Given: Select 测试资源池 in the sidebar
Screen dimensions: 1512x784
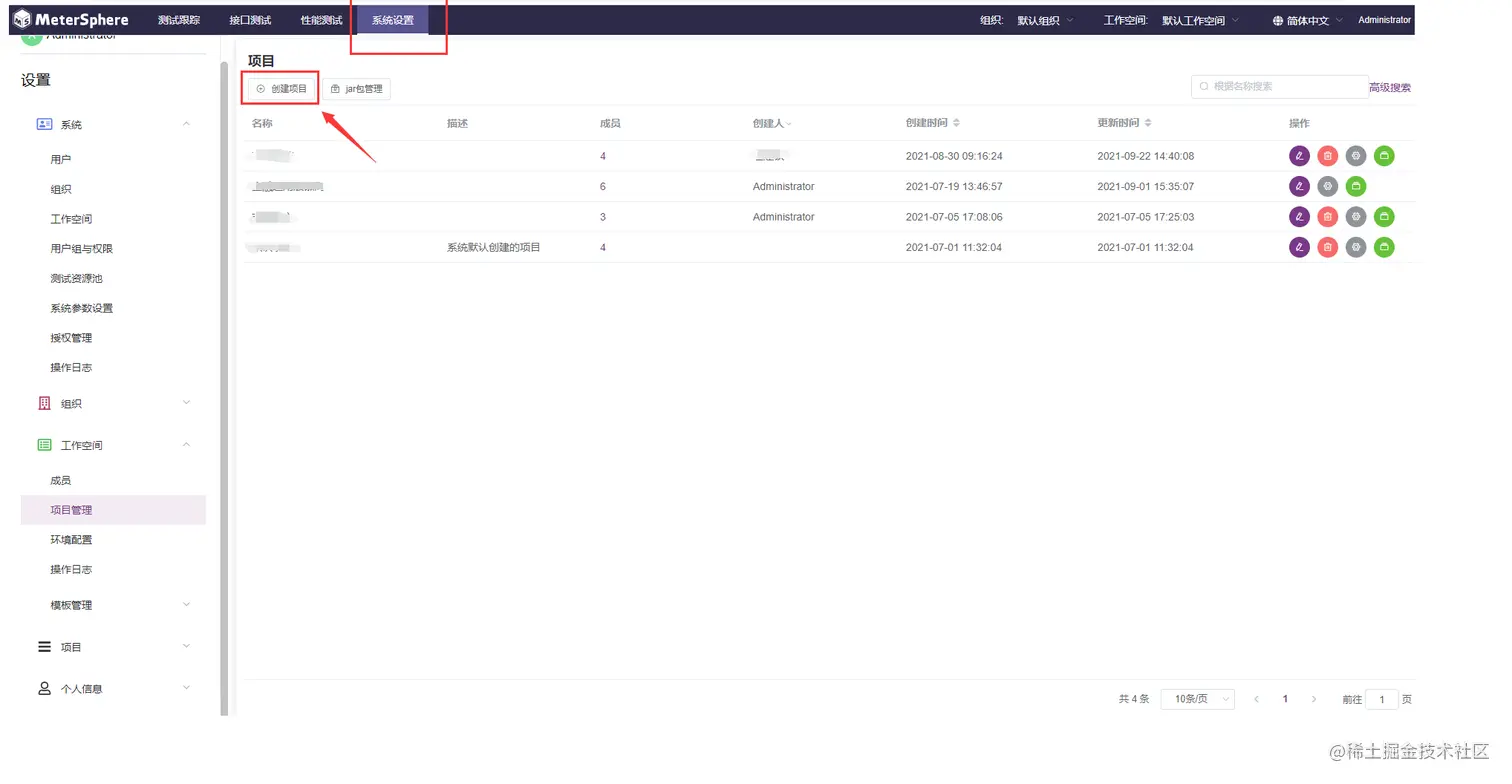Looking at the screenshot, I should pos(77,278).
